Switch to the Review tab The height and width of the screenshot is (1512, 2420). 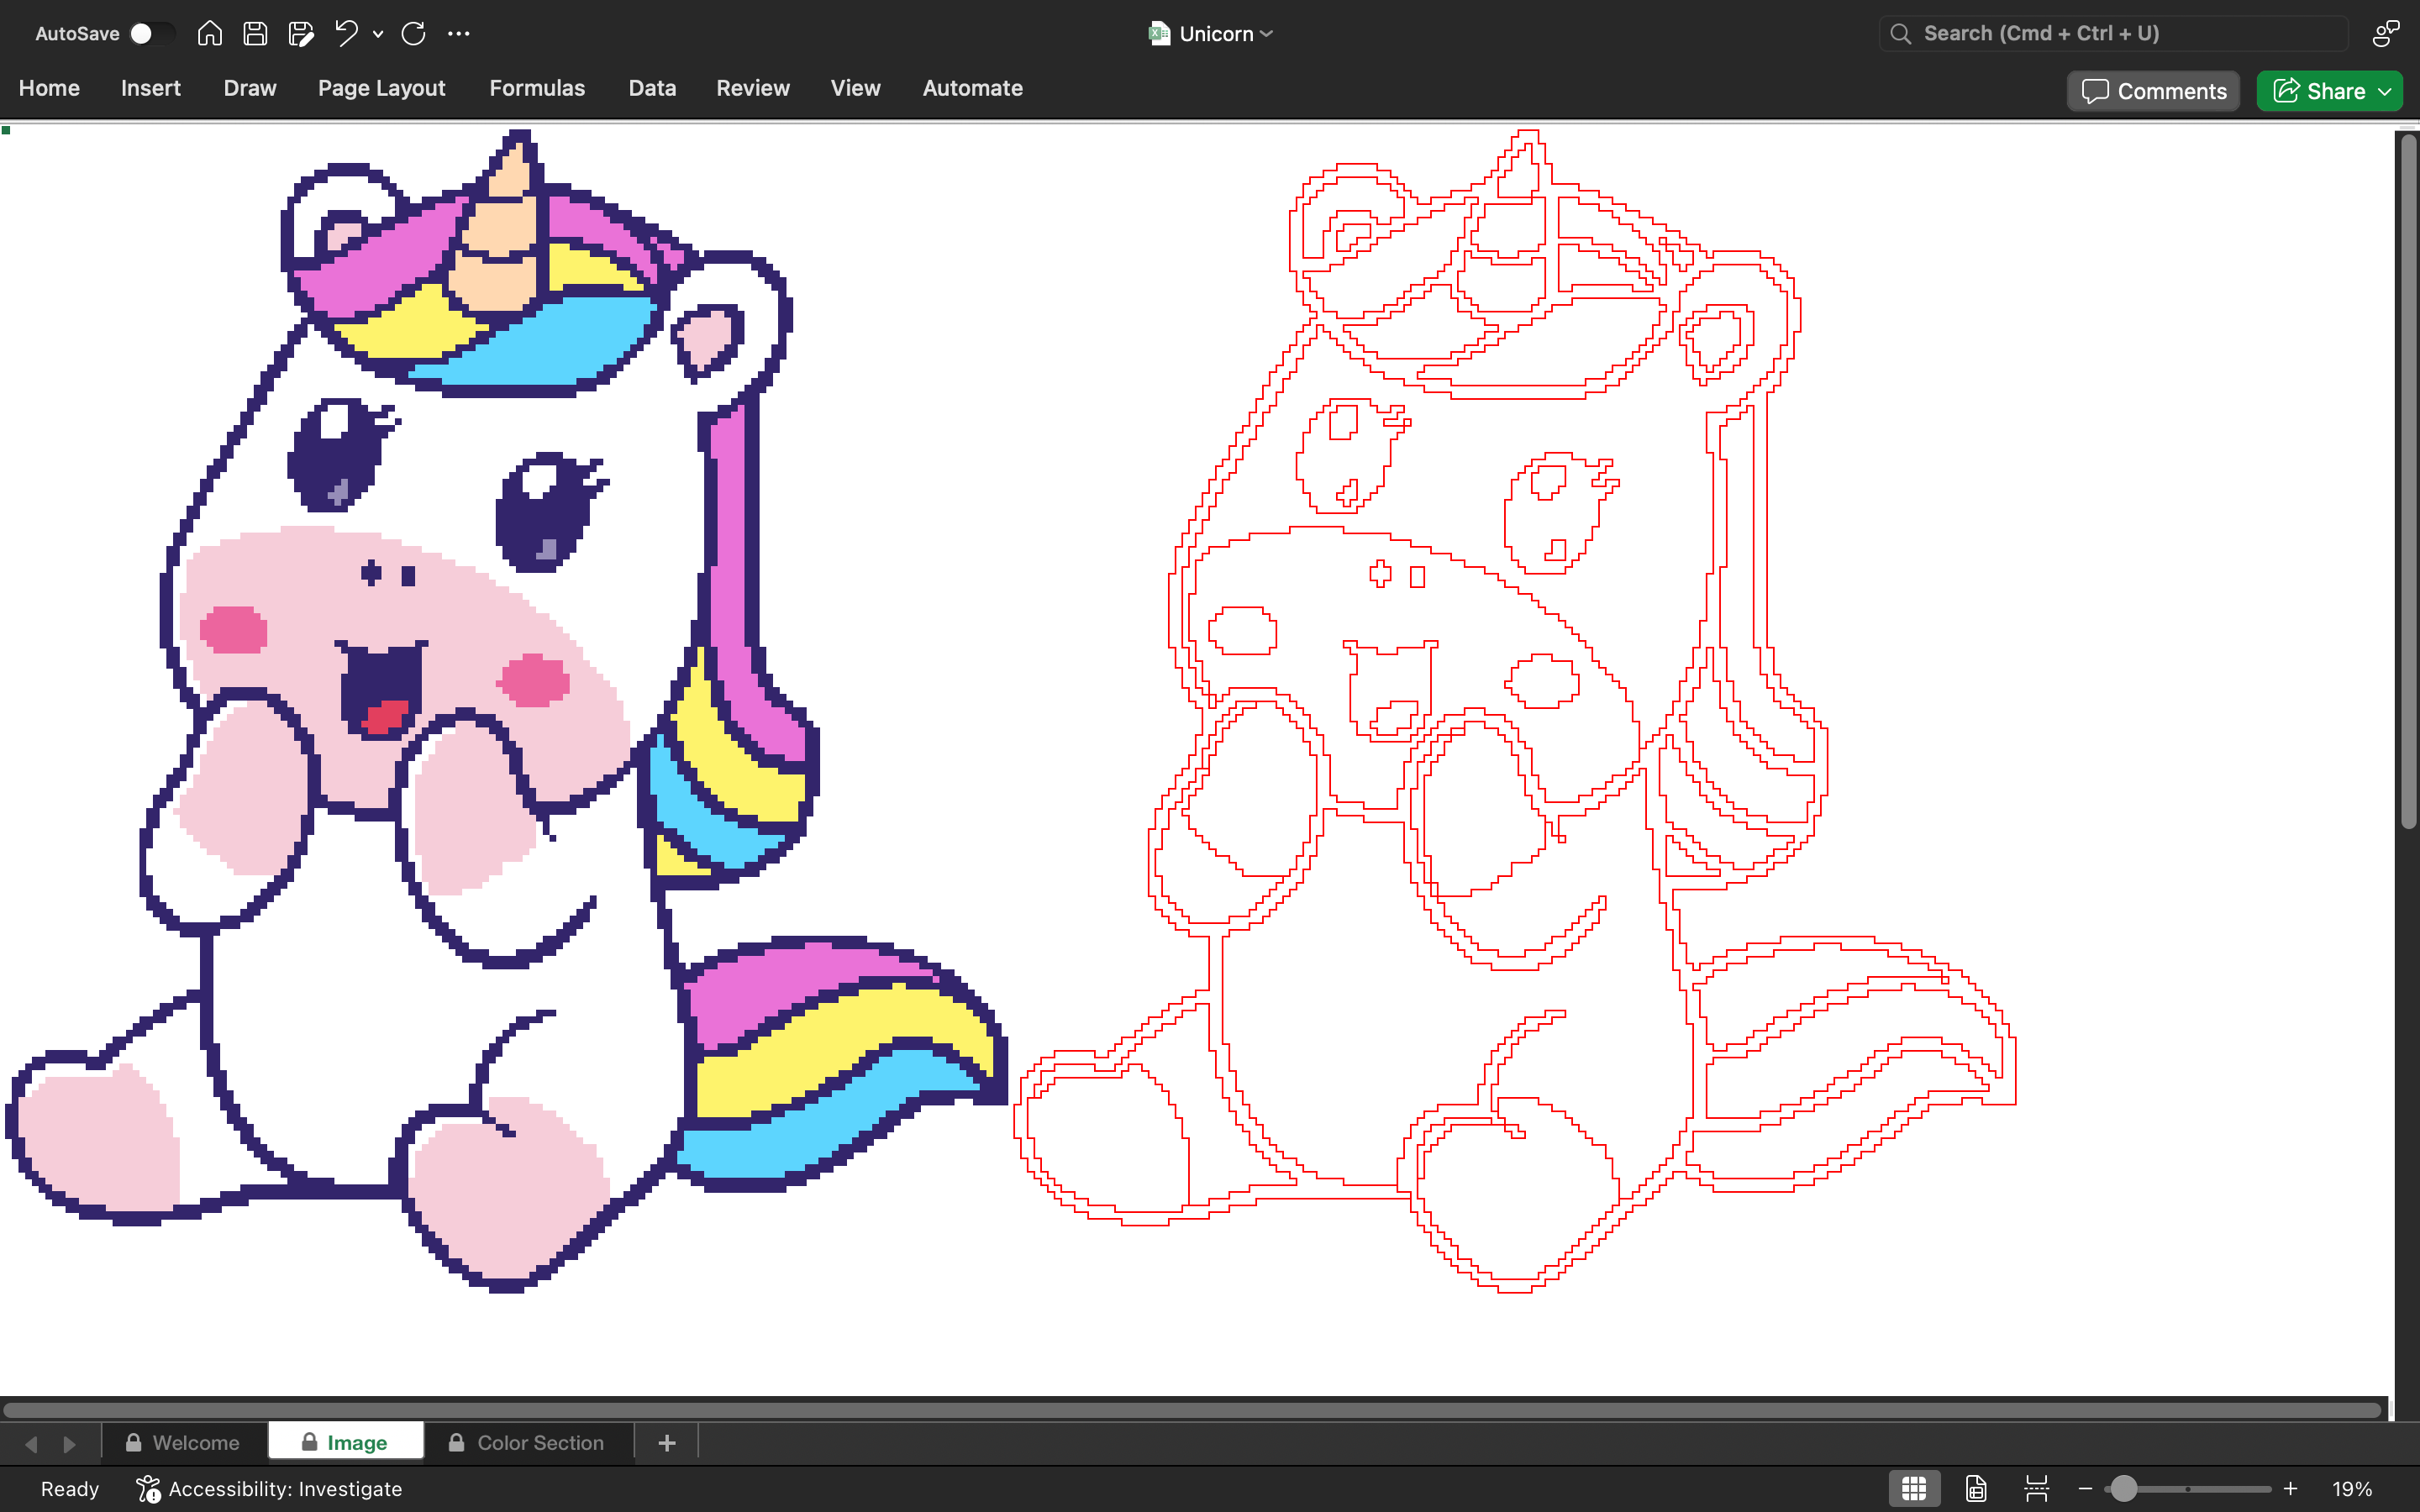click(x=753, y=88)
